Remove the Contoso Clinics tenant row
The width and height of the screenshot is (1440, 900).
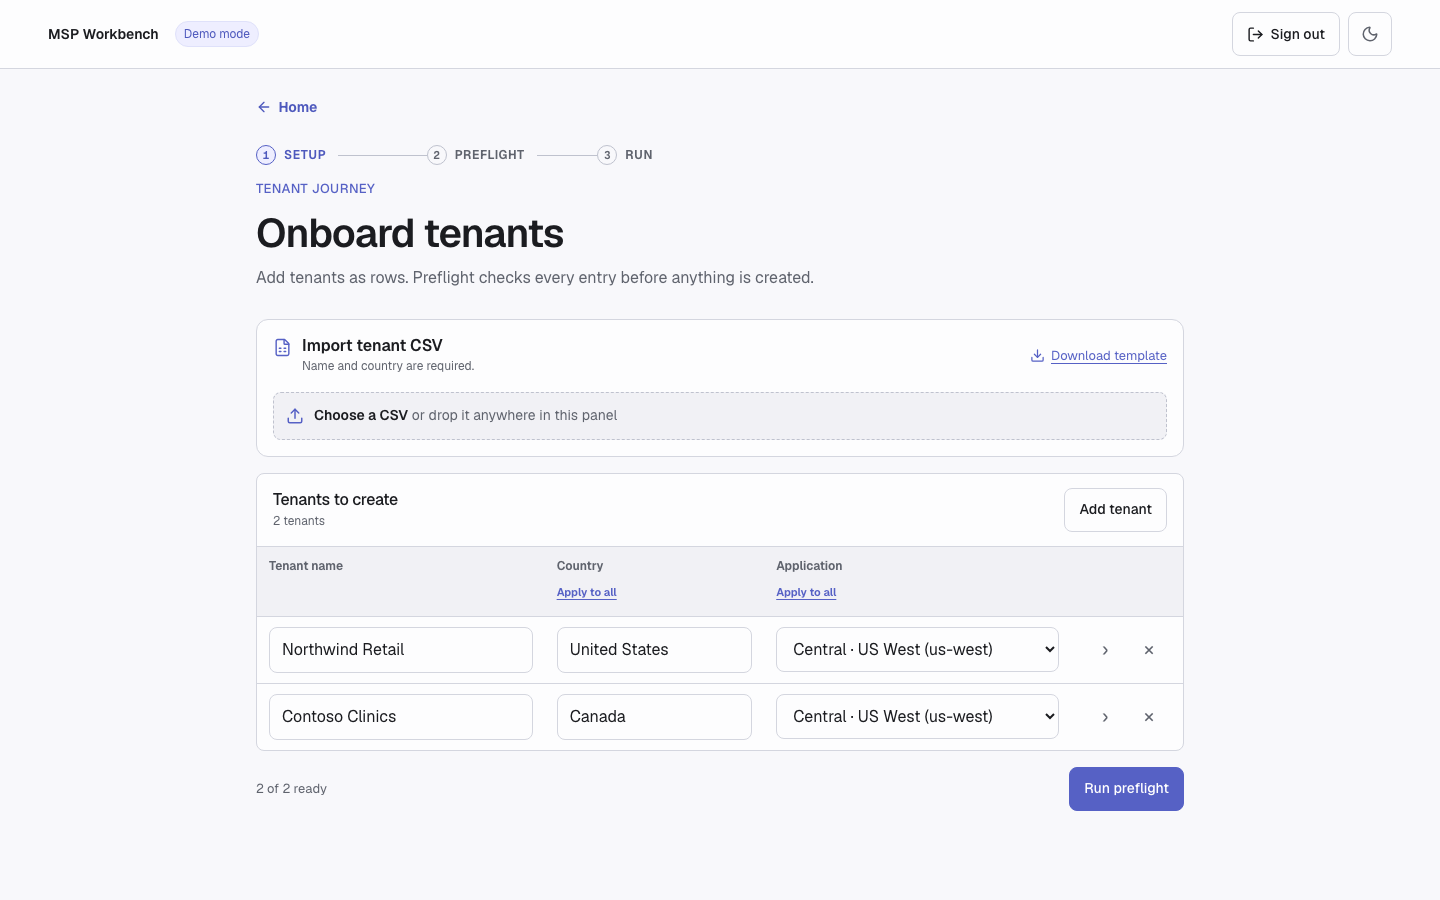[x=1149, y=717]
